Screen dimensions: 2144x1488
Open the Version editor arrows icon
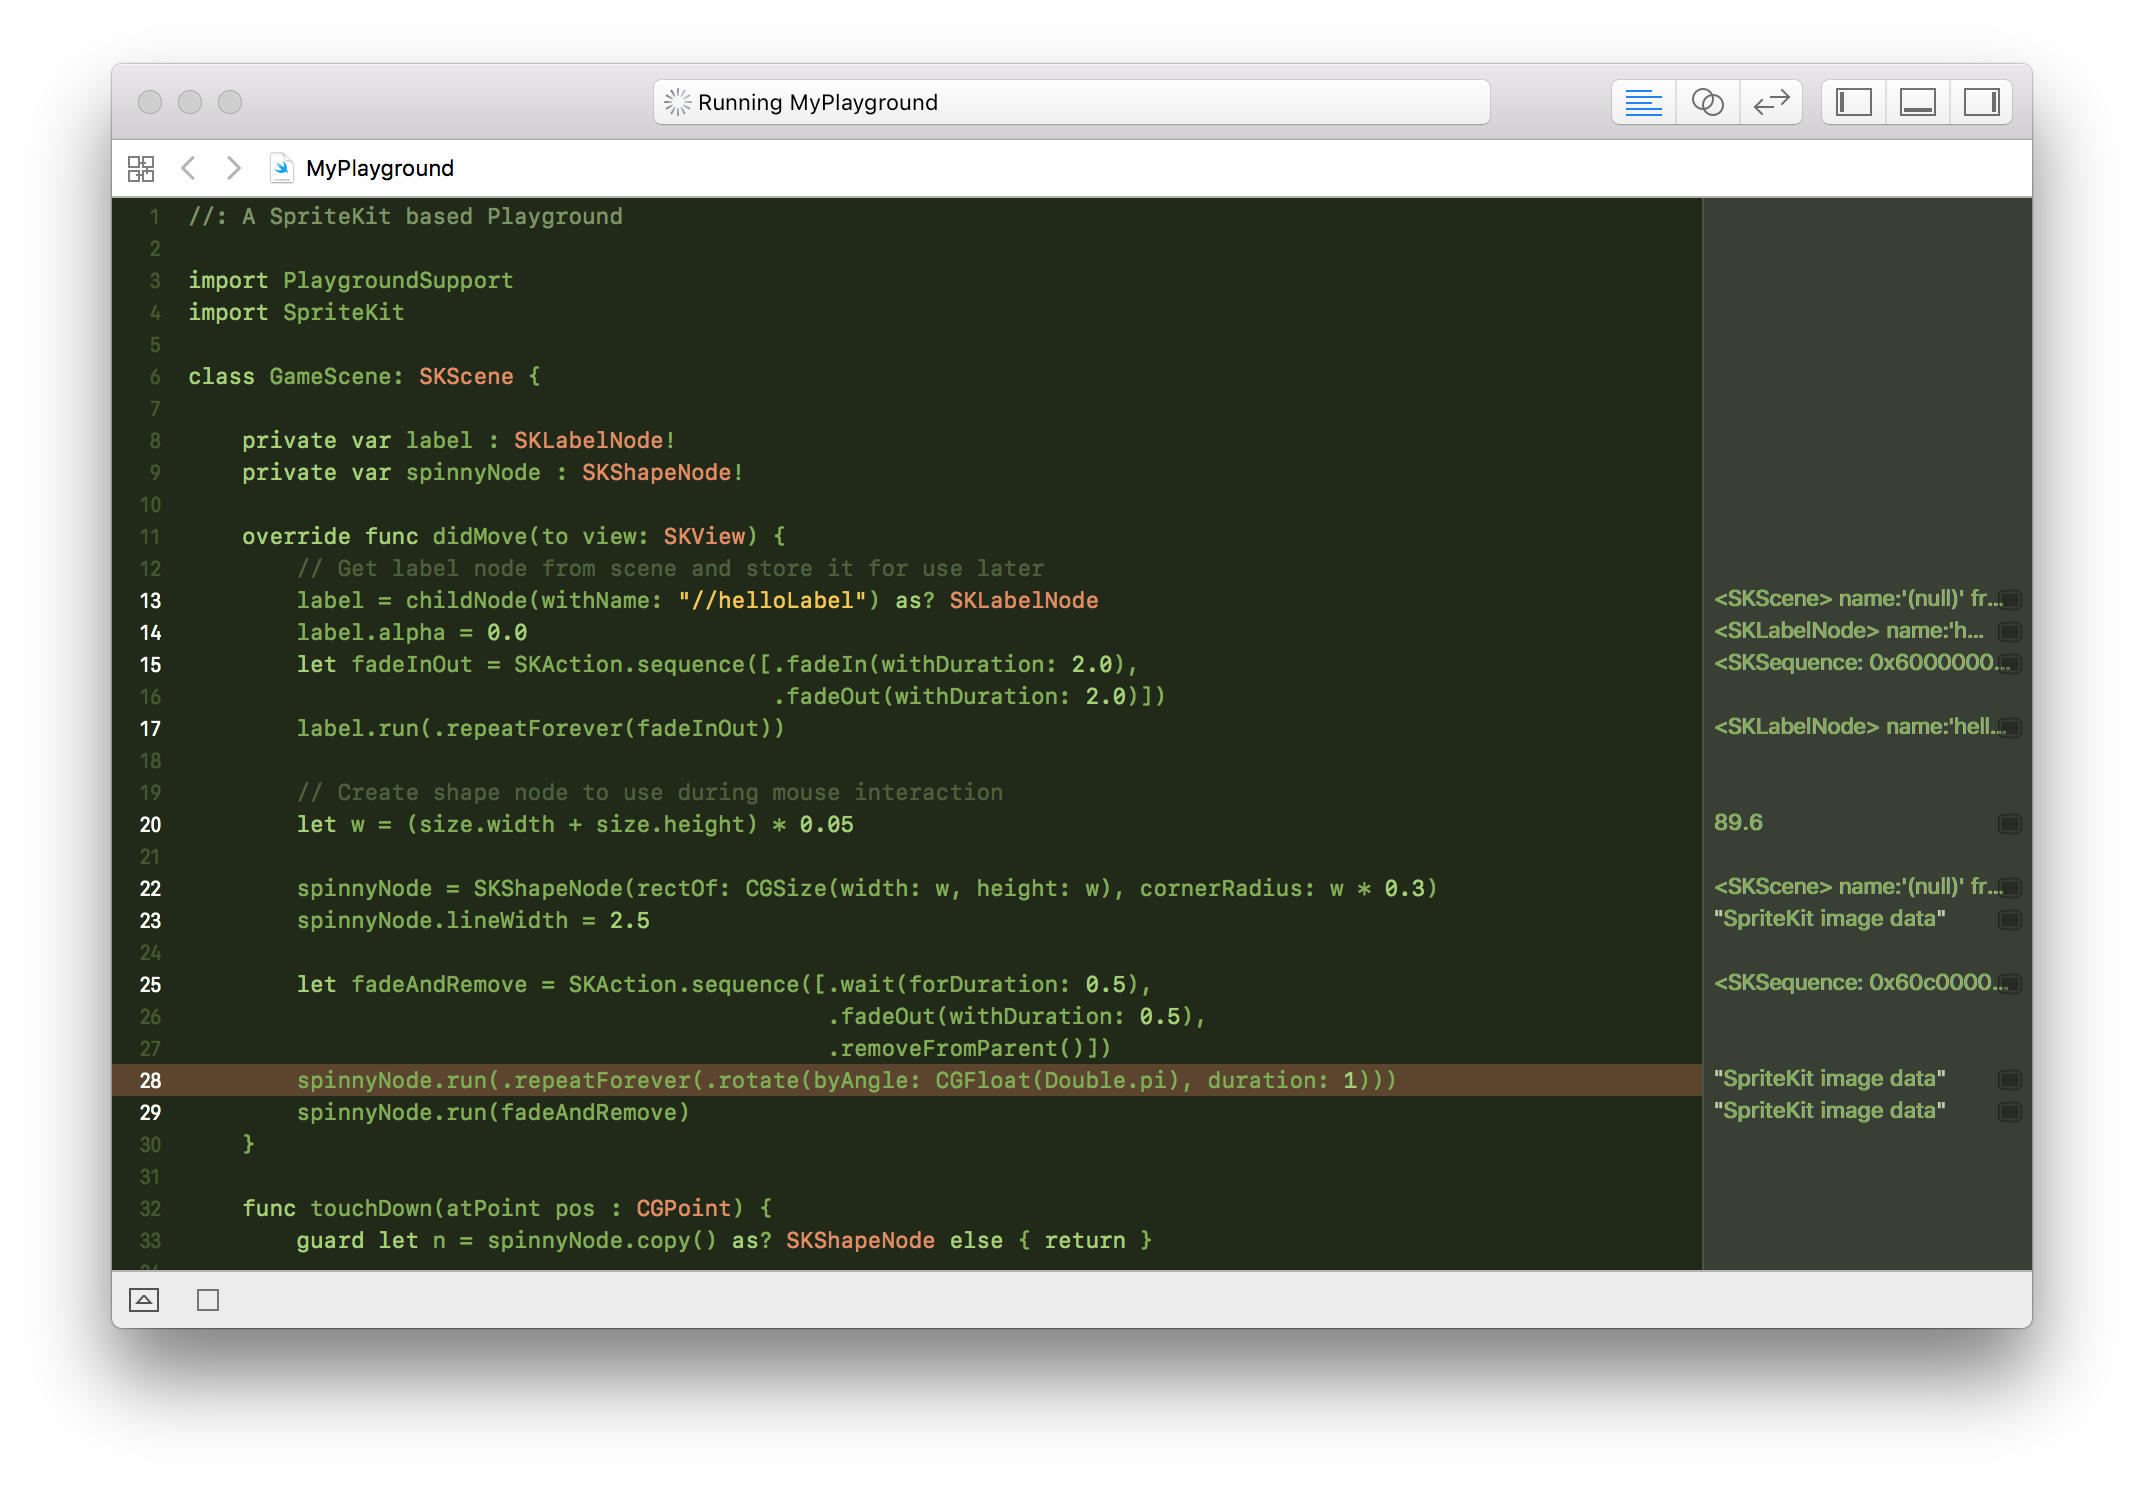click(x=1771, y=102)
